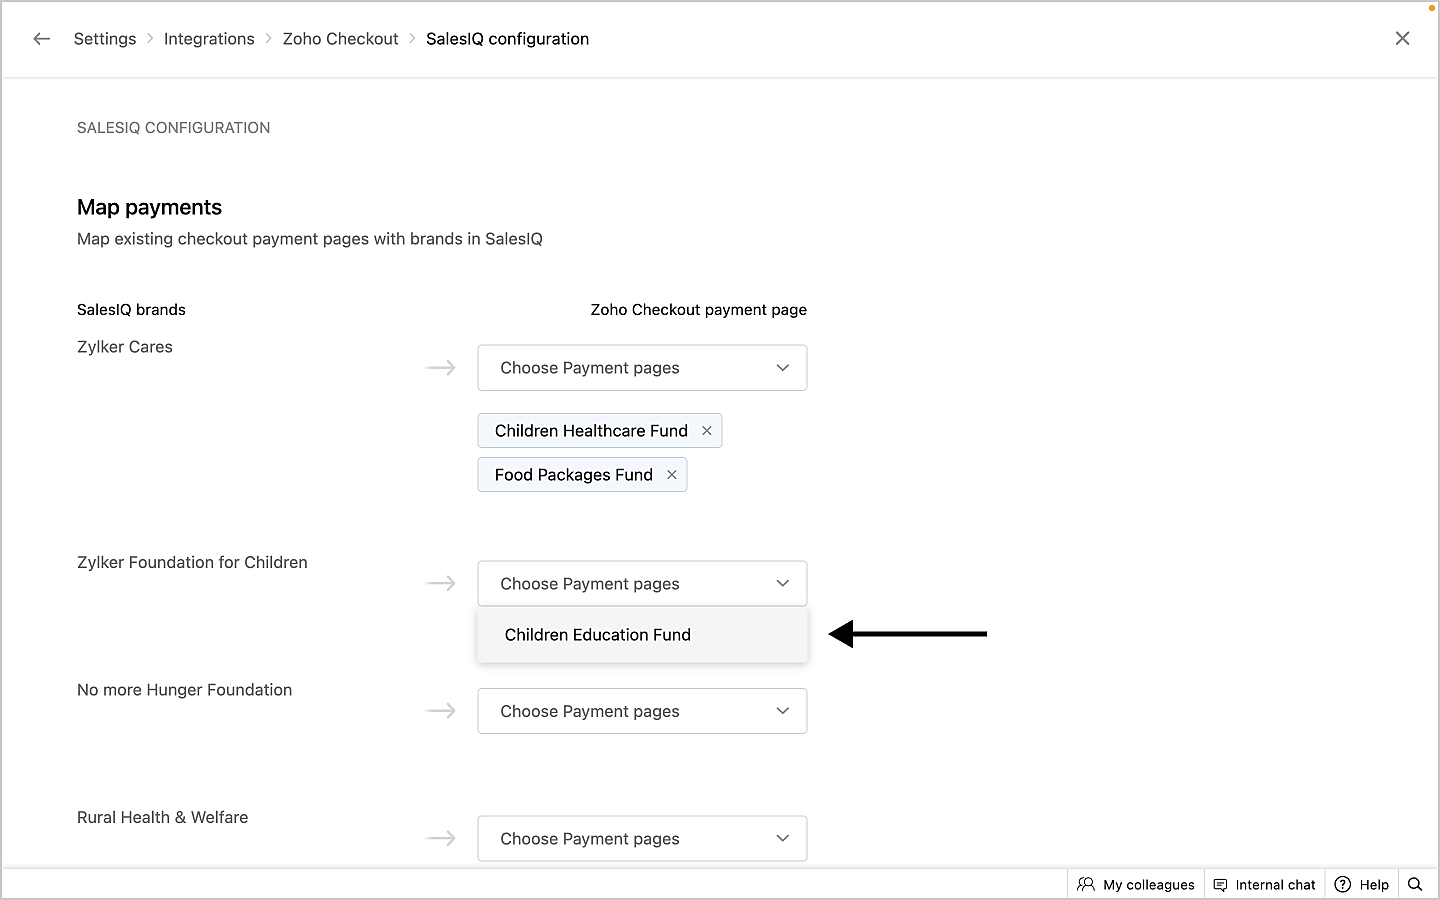The image size is (1440, 900).
Task: Show My colleagues list
Action: 1136,884
